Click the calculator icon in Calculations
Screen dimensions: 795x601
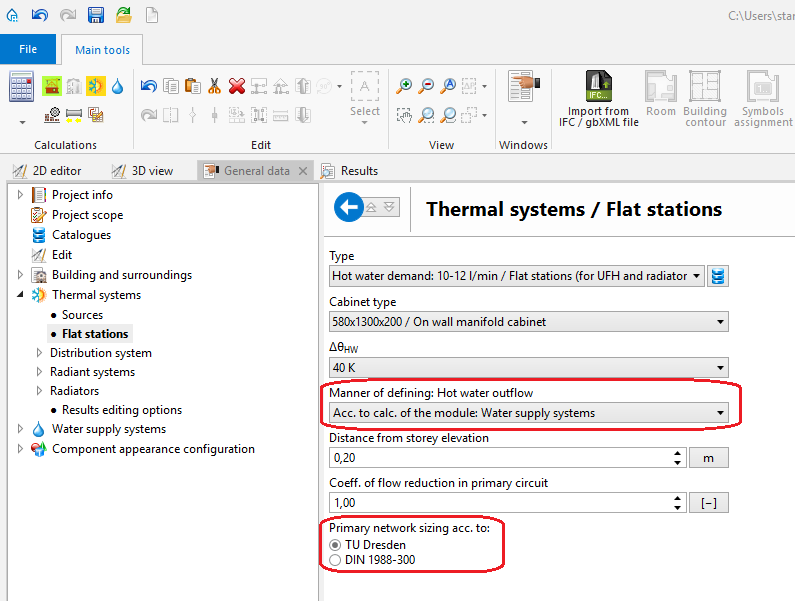(22, 87)
